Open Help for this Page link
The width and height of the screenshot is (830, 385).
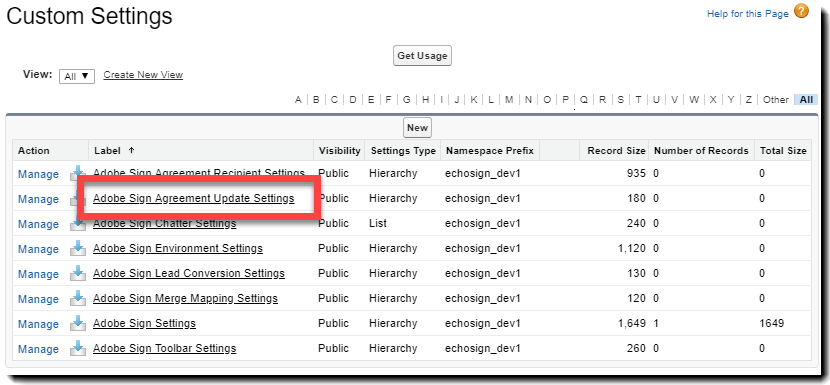point(747,14)
